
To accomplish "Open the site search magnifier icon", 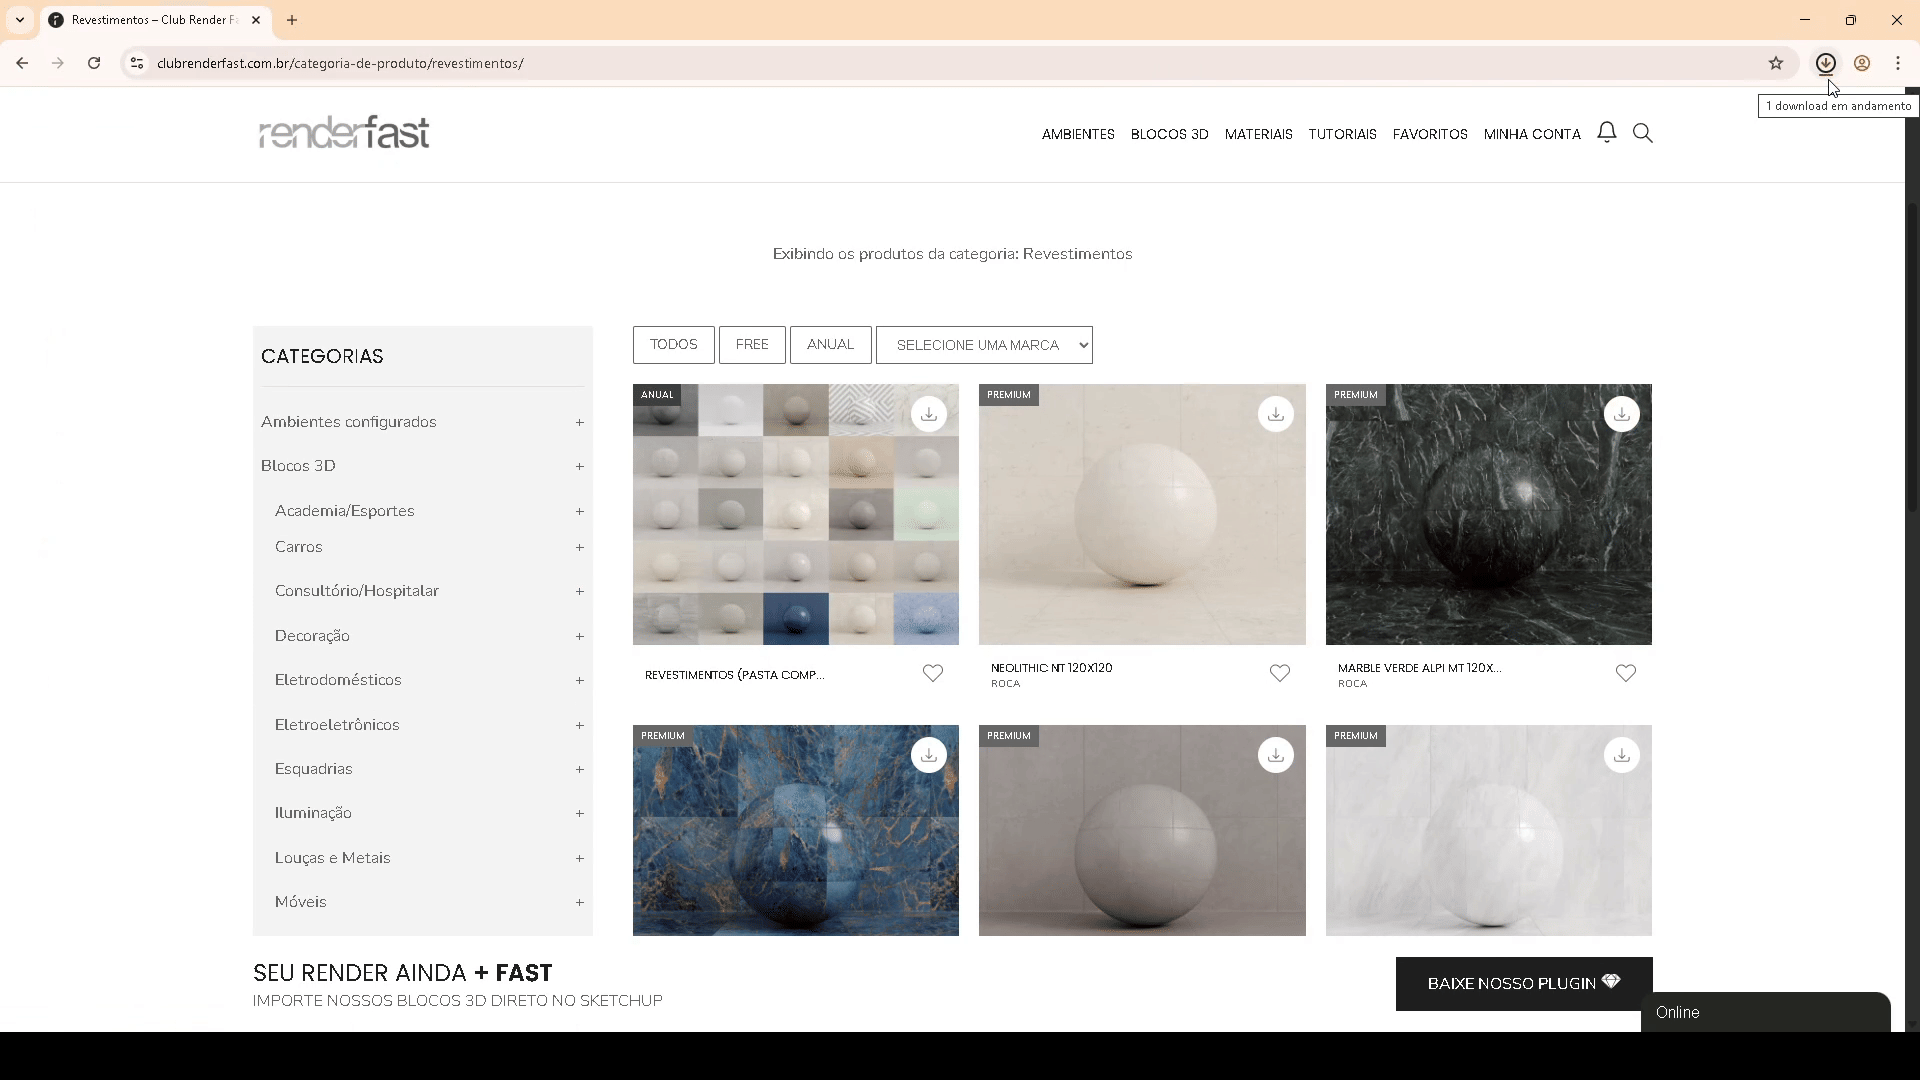I will click(1642, 133).
